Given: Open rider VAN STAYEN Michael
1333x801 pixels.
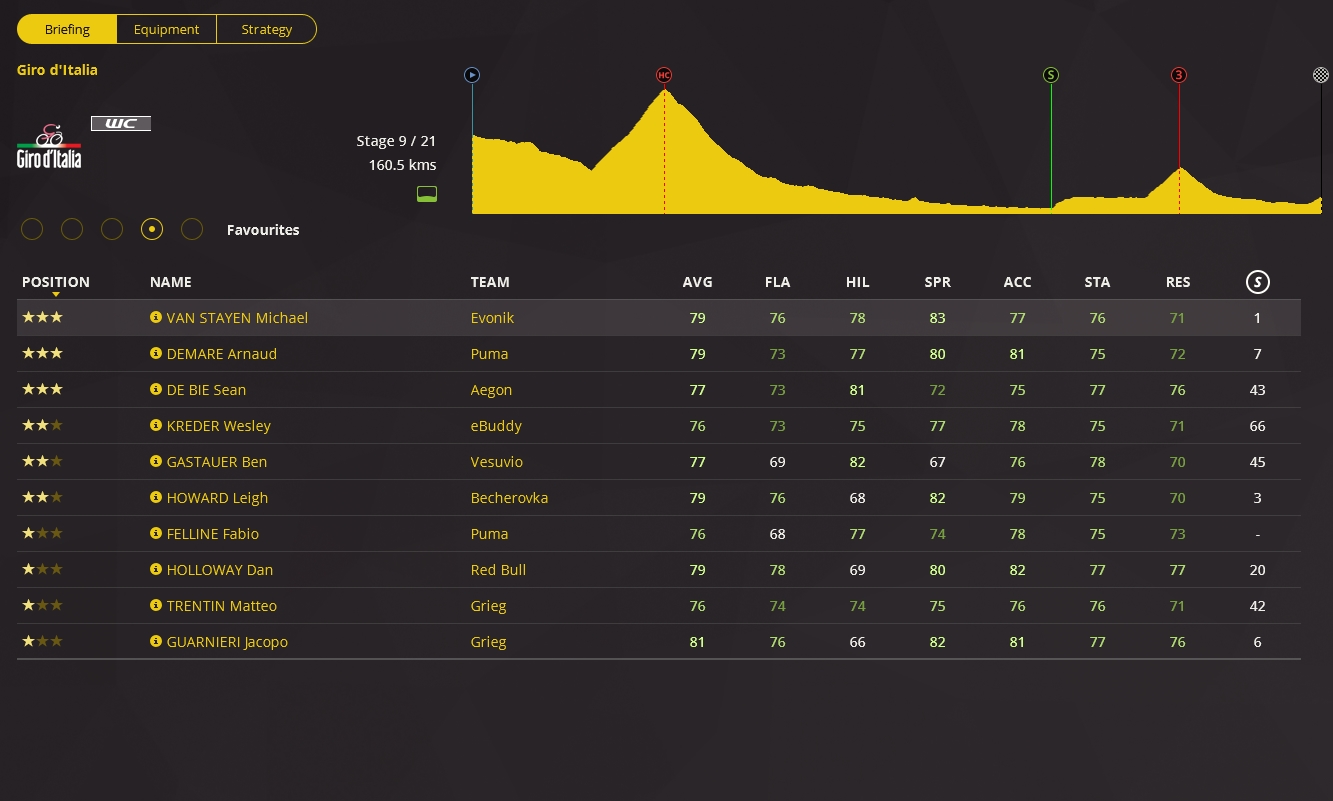Looking at the screenshot, I should tap(237, 318).
